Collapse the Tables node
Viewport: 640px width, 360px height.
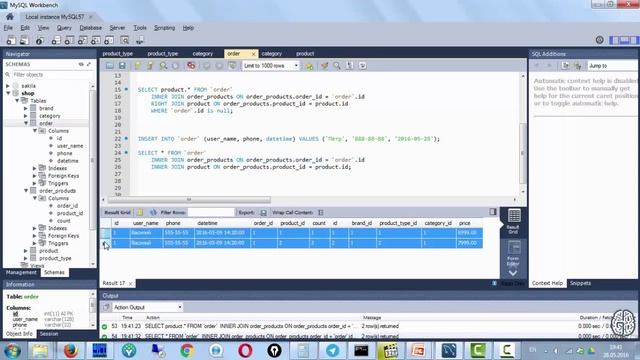point(17,101)
